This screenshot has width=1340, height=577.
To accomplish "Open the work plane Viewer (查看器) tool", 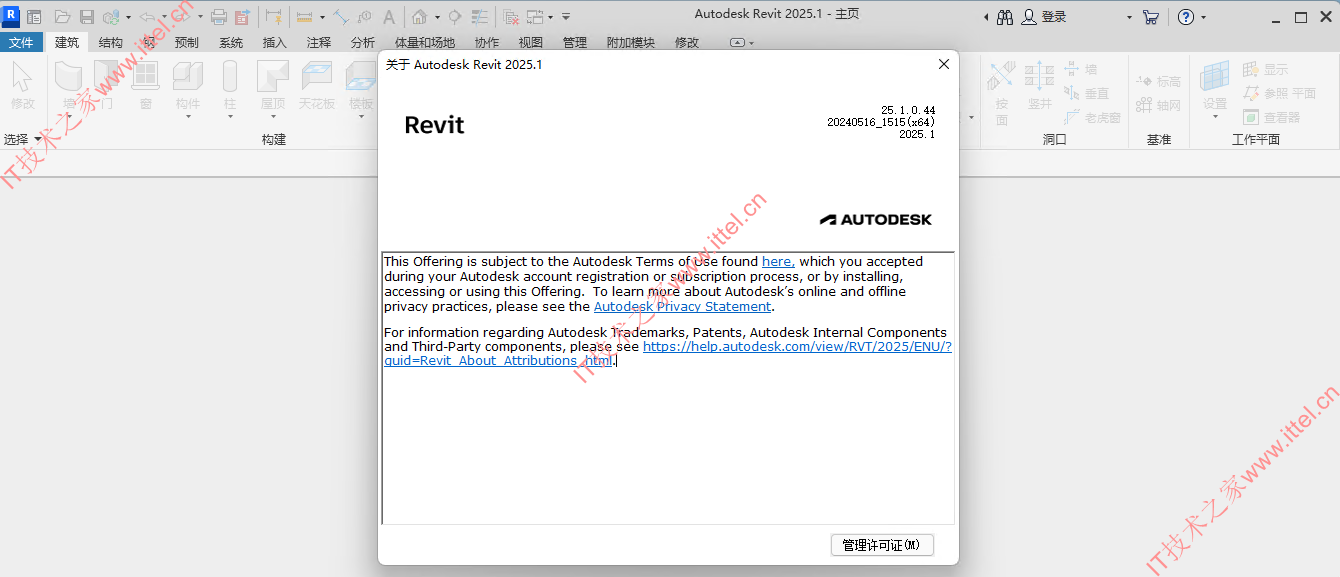I will 1271,117.
